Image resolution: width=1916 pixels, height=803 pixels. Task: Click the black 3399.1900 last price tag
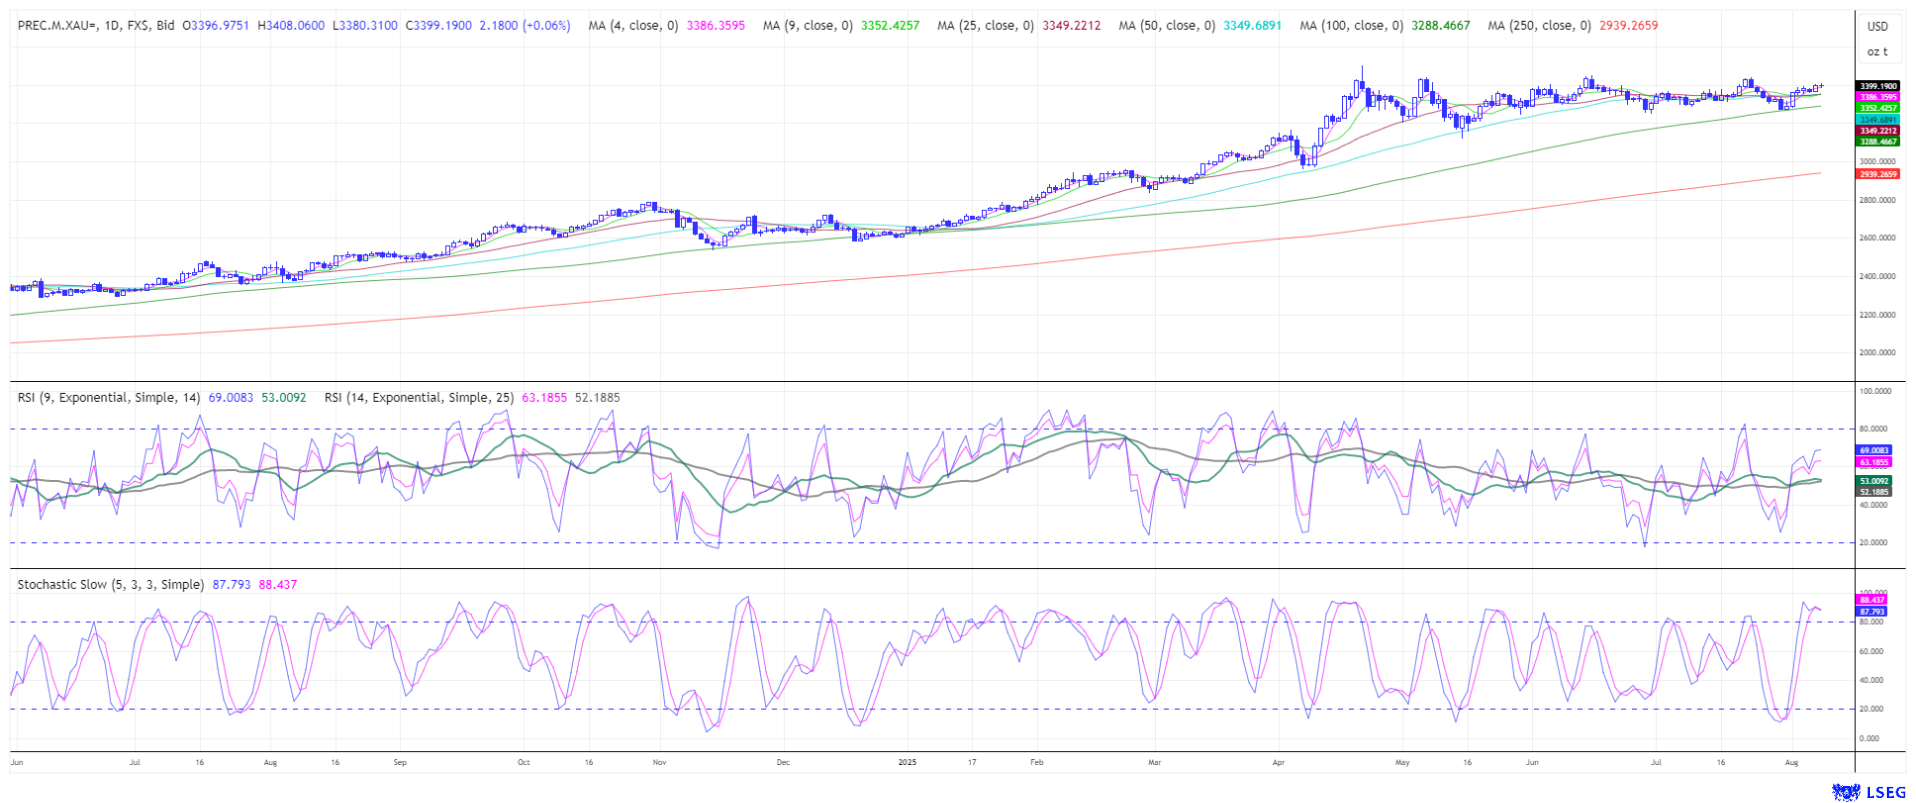pos(1877,86)
